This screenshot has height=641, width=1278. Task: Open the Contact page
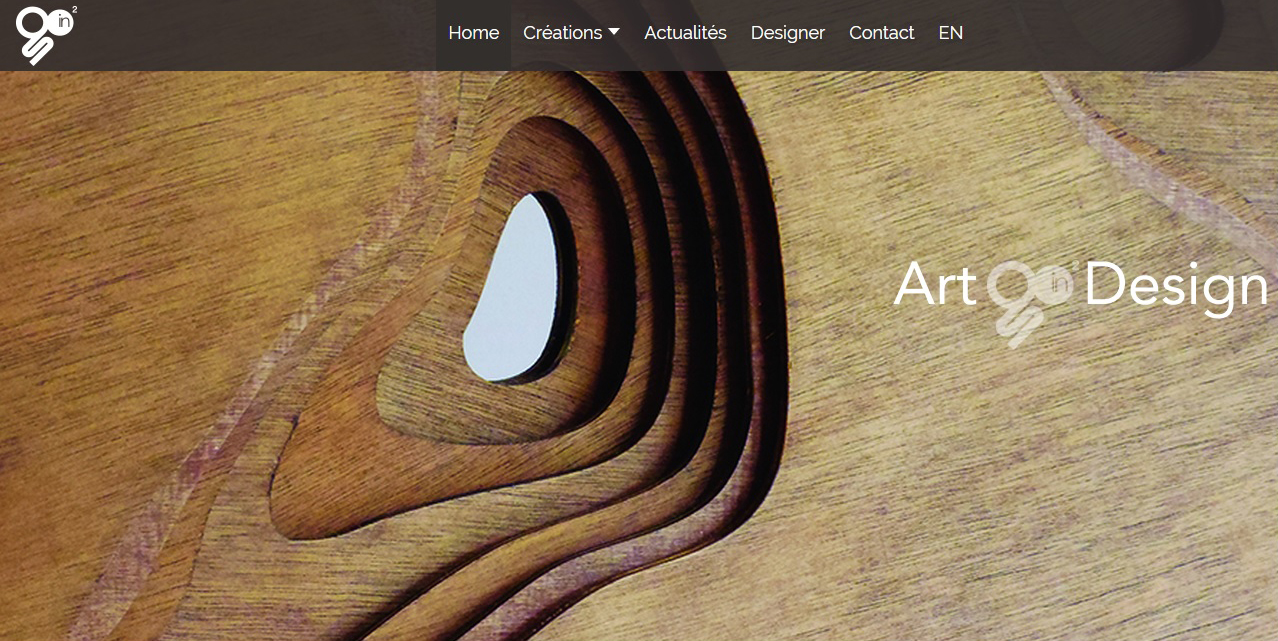tap(881, 33)
